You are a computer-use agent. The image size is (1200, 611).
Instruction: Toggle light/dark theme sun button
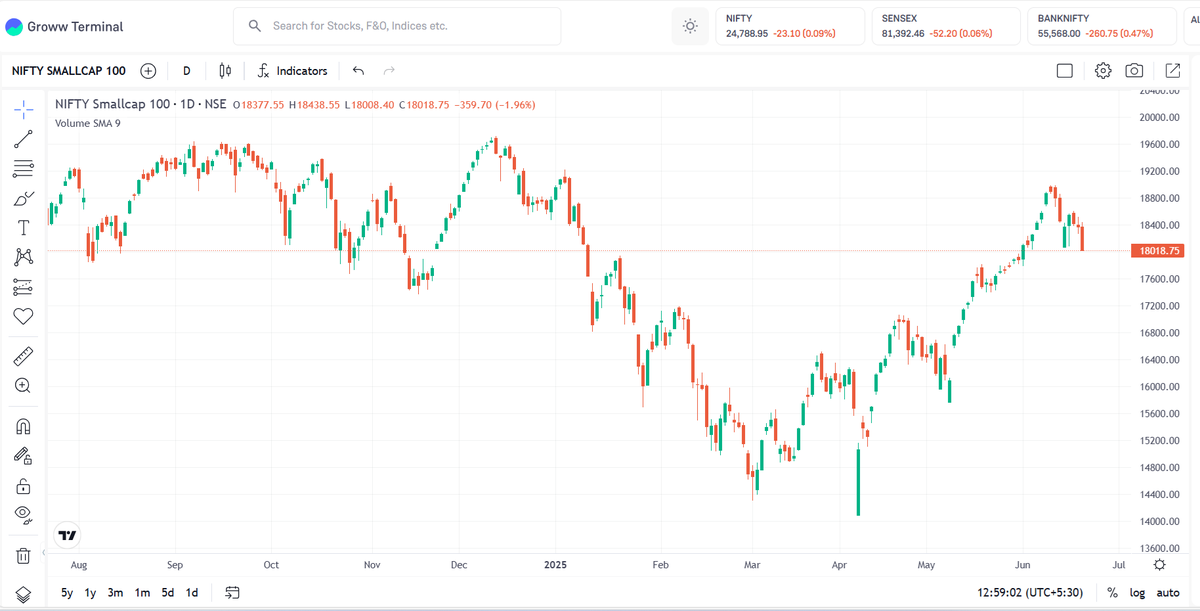pos(690,26)
